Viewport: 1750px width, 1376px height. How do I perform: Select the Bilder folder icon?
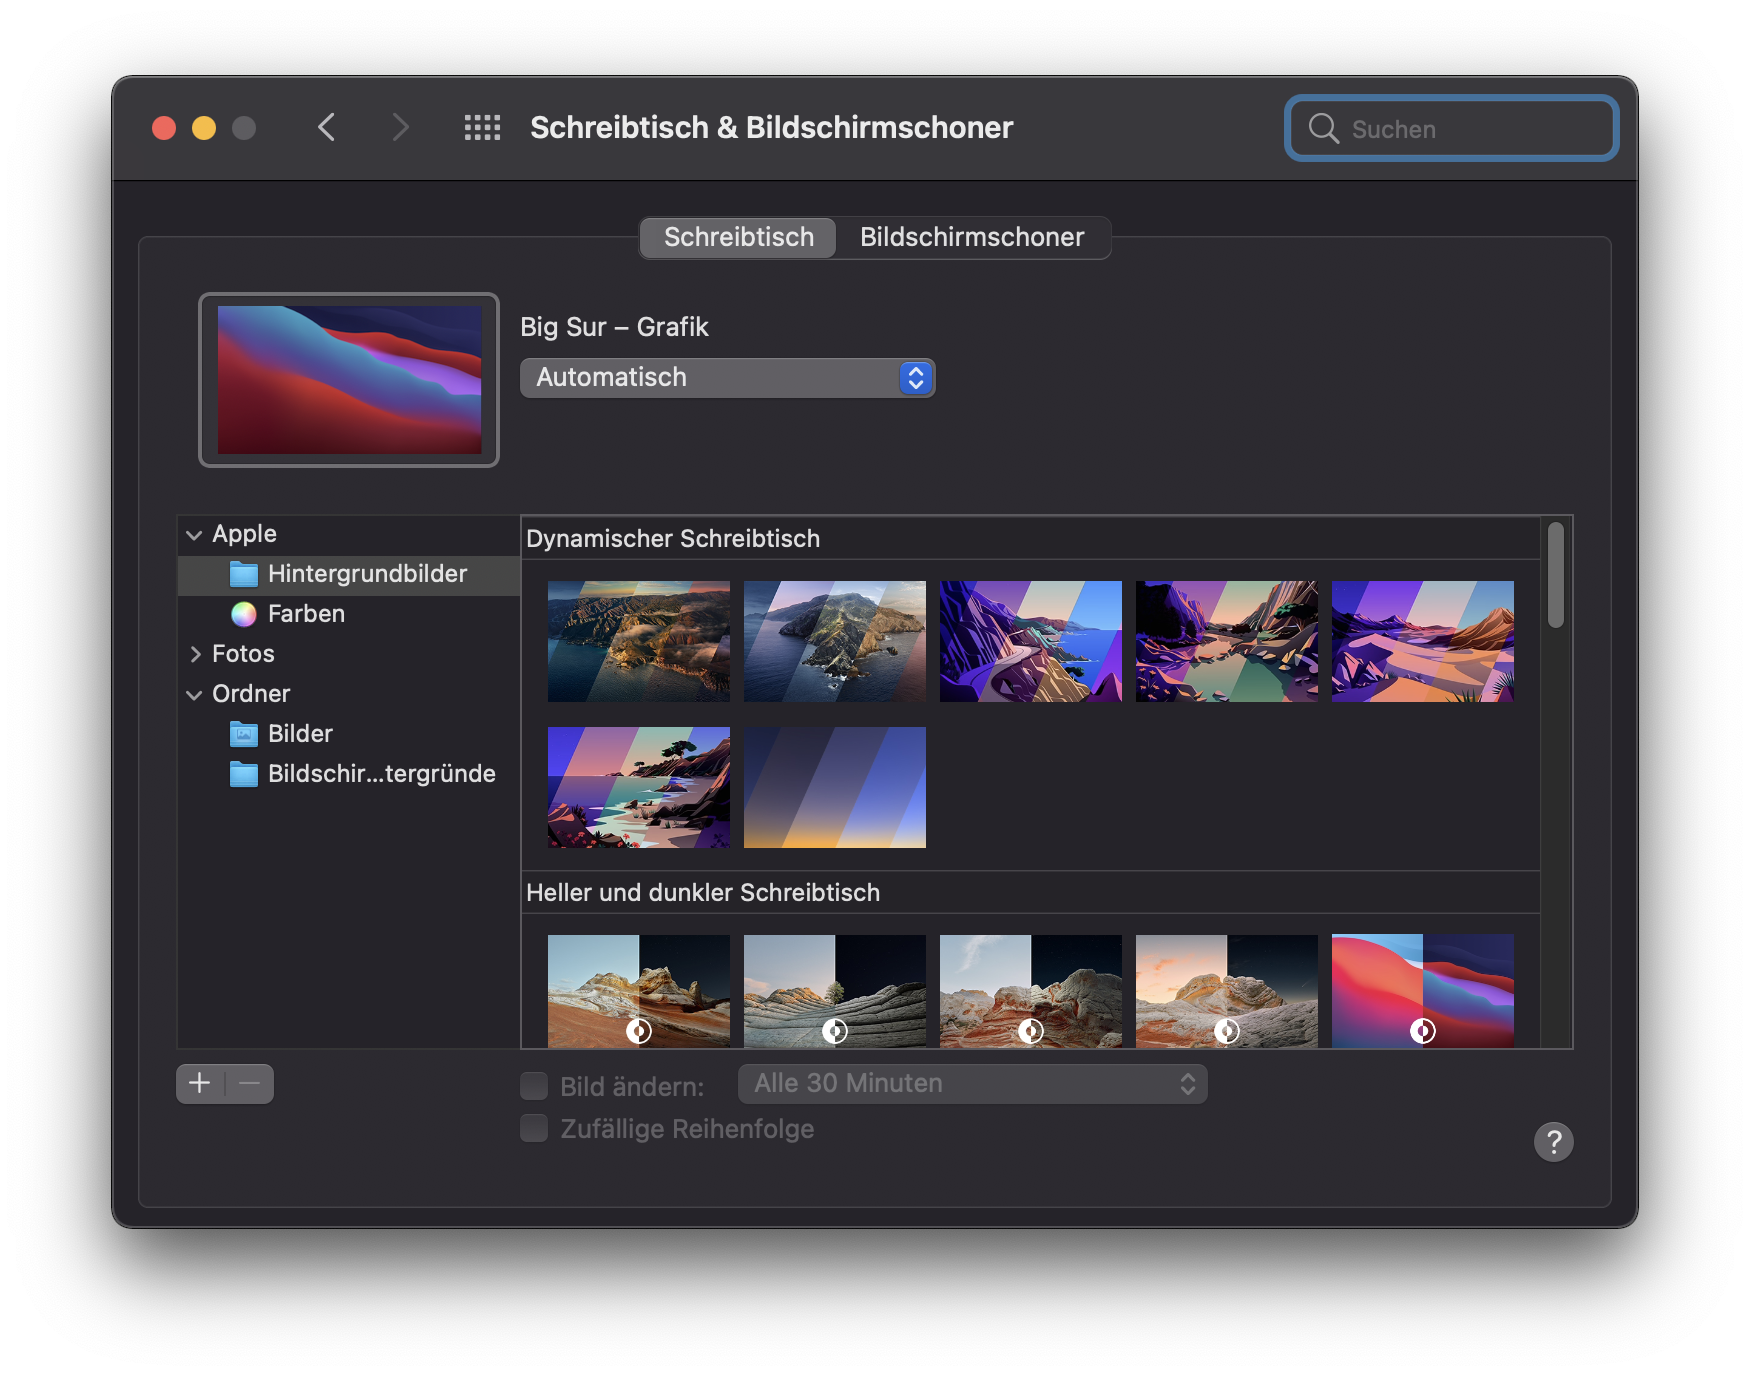pyautogui.click(x=244, y=734)
